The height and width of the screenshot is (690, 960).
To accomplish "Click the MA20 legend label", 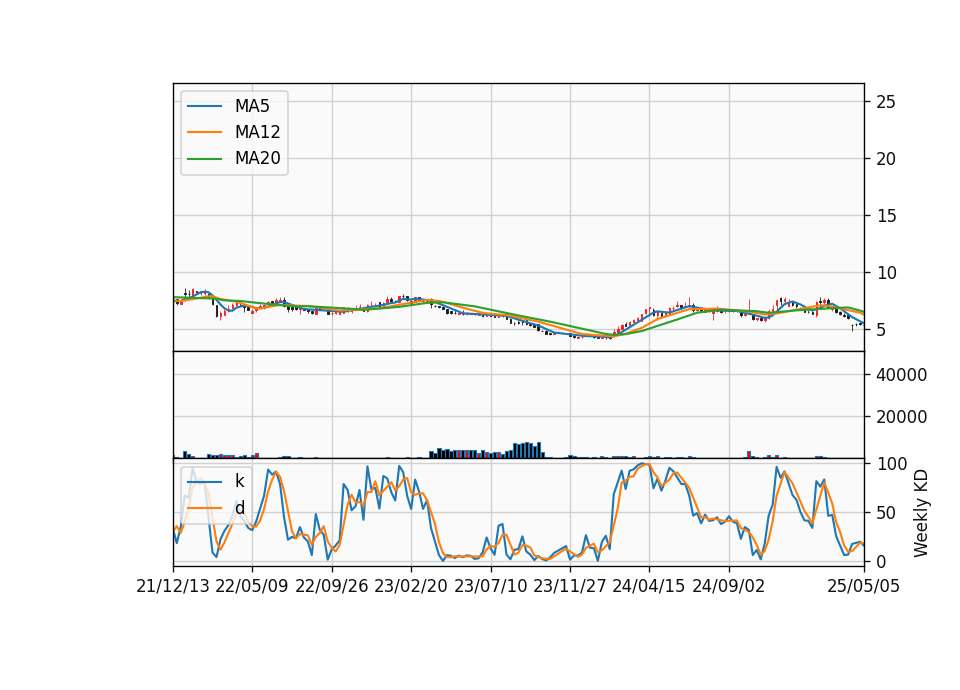I will click(258, 159).
